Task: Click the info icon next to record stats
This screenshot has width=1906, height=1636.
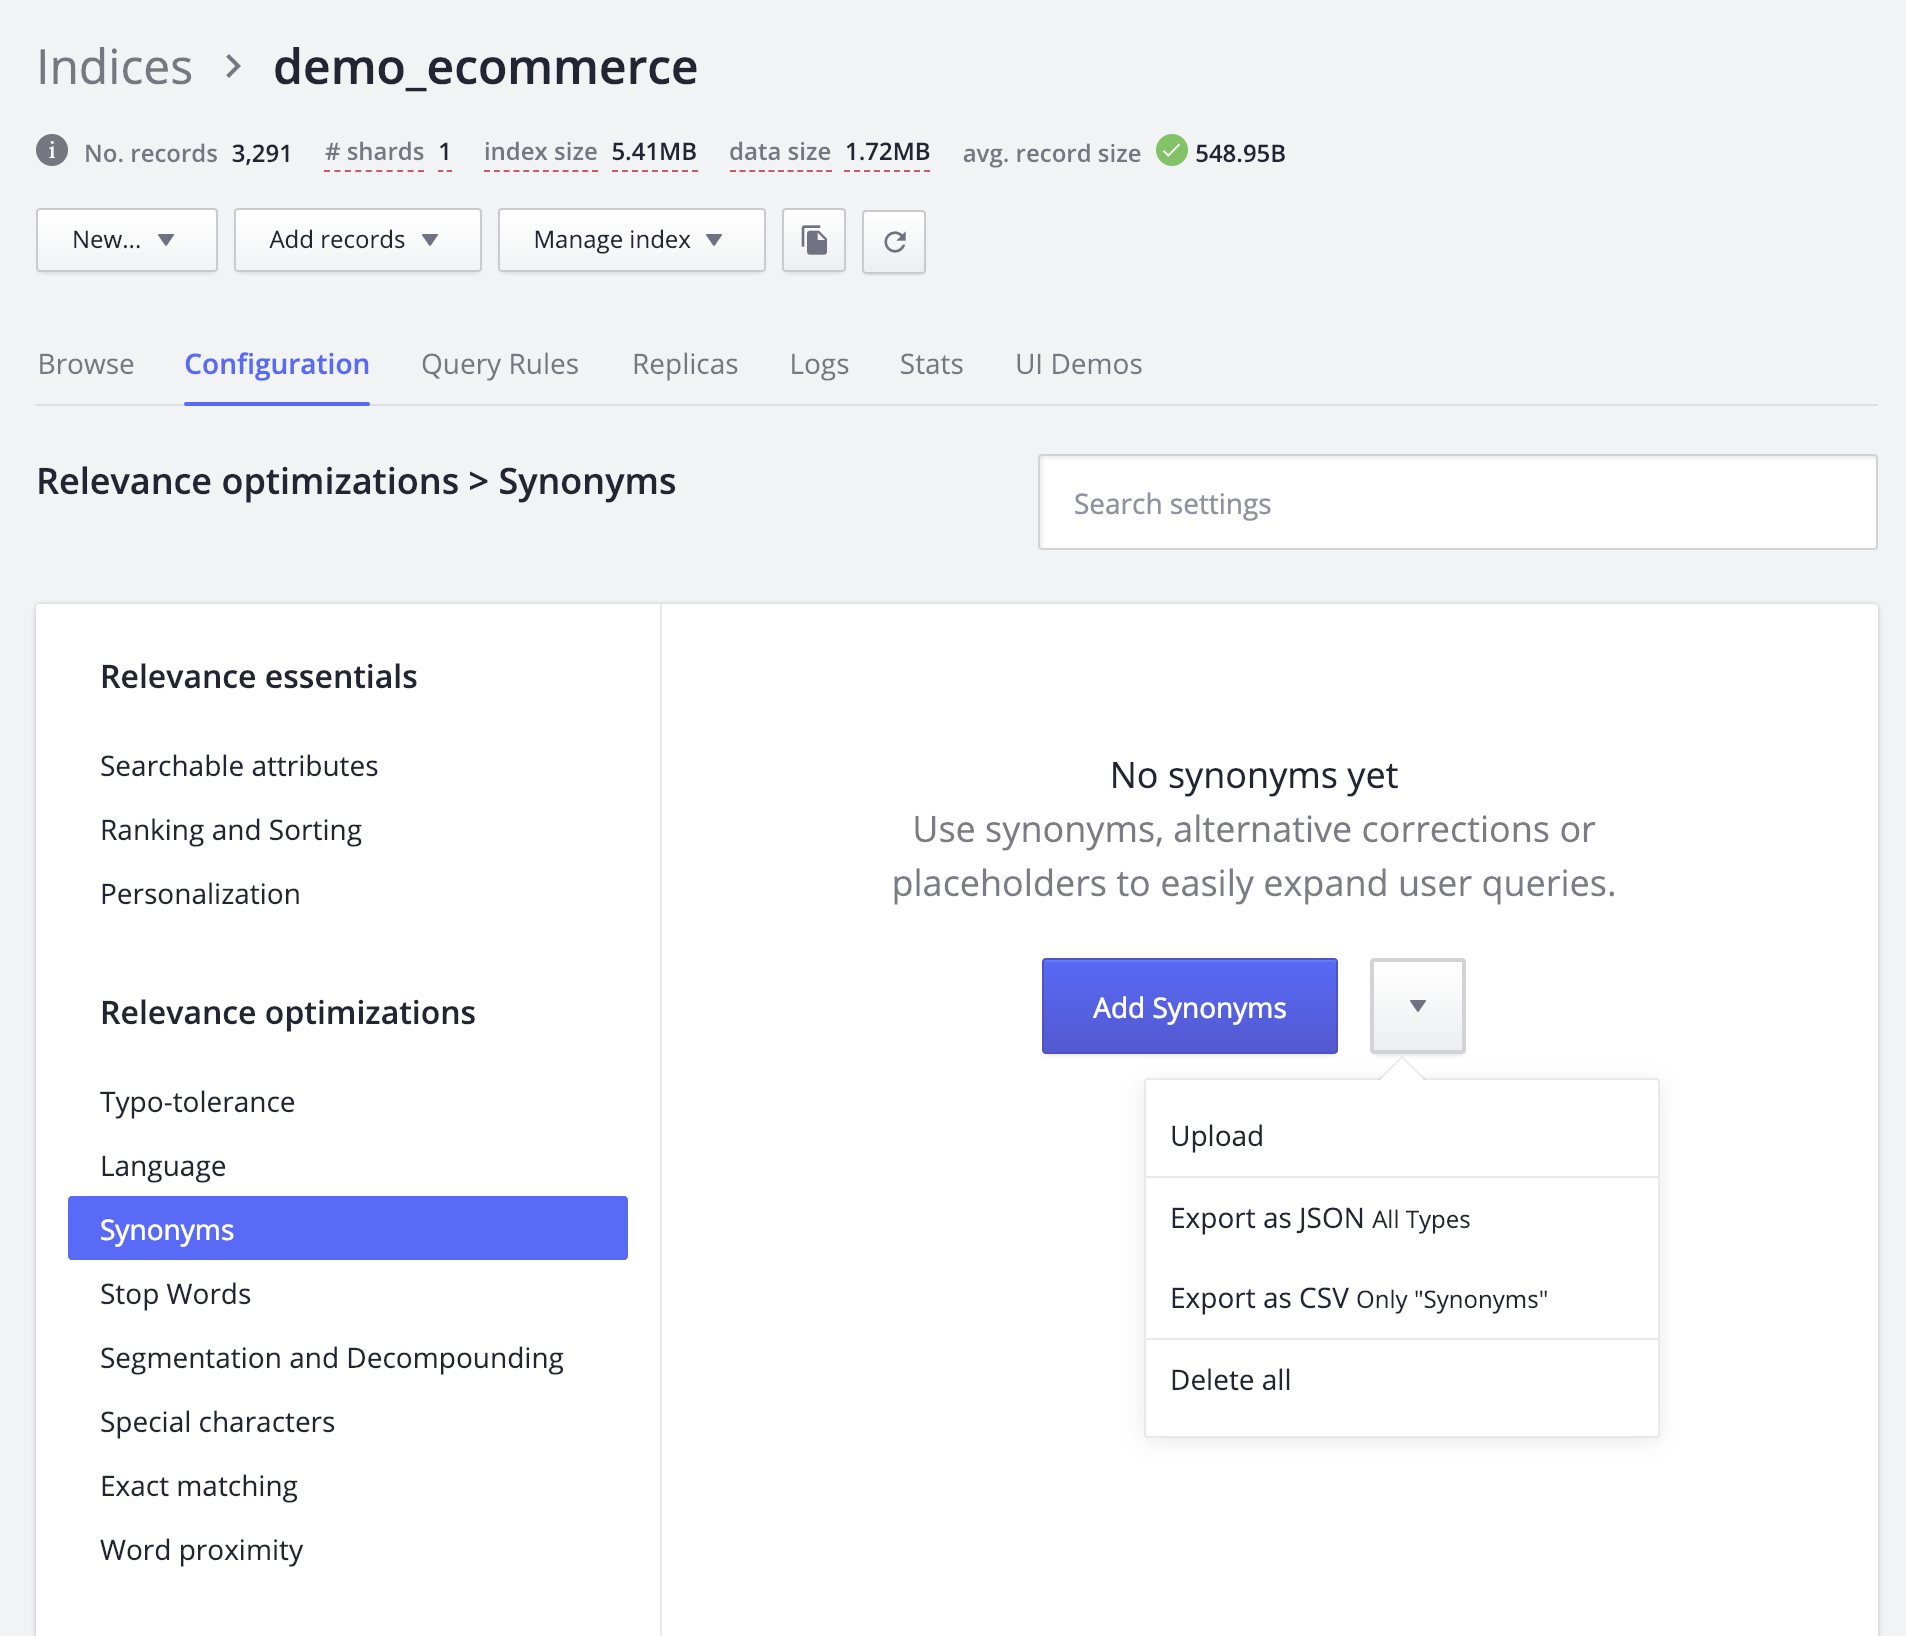Action: pyautogui.click(x=52, y=152)
